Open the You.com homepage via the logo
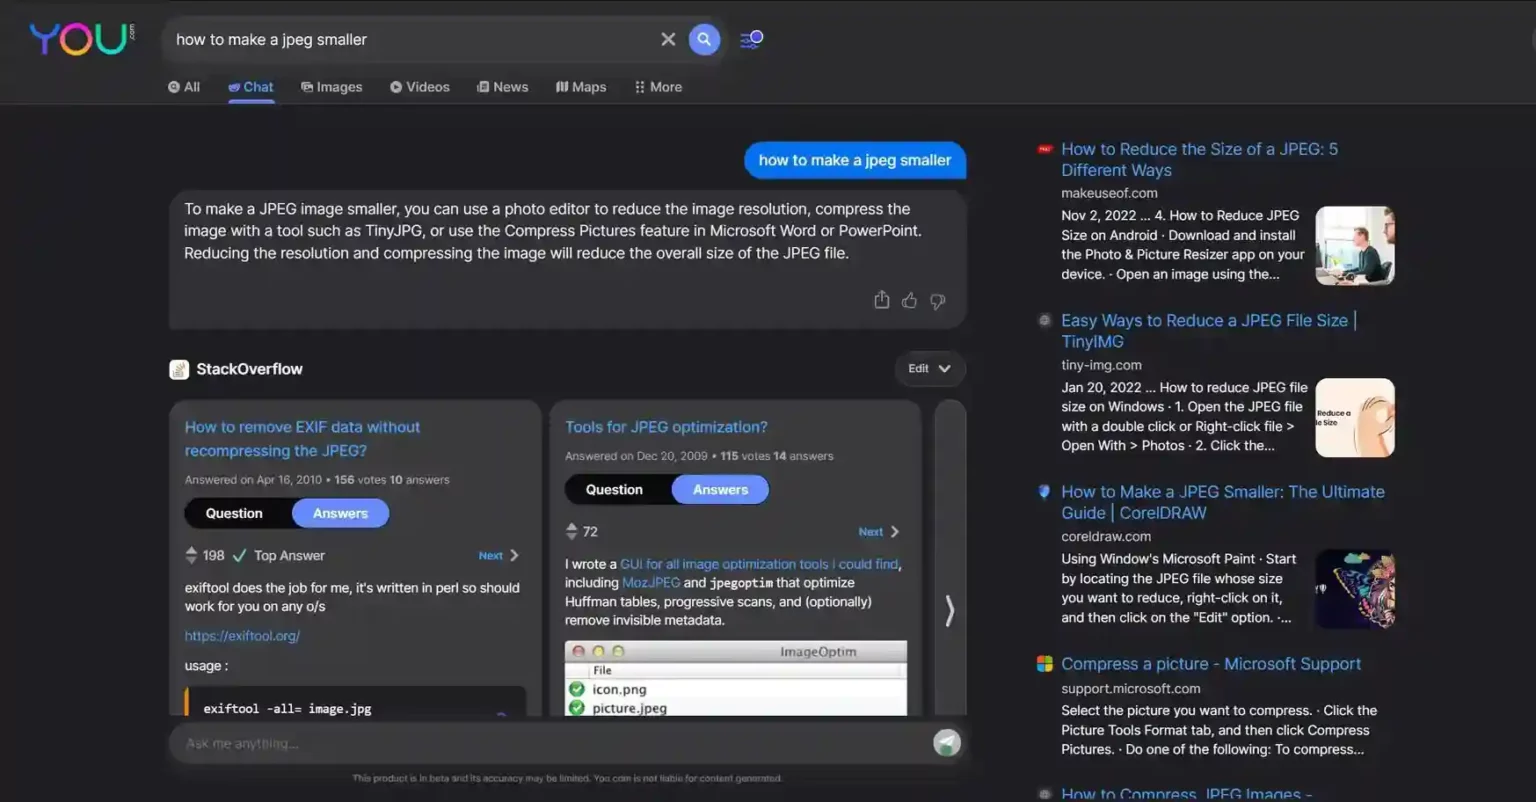The image size is (1536, 802). pos(80,39)
